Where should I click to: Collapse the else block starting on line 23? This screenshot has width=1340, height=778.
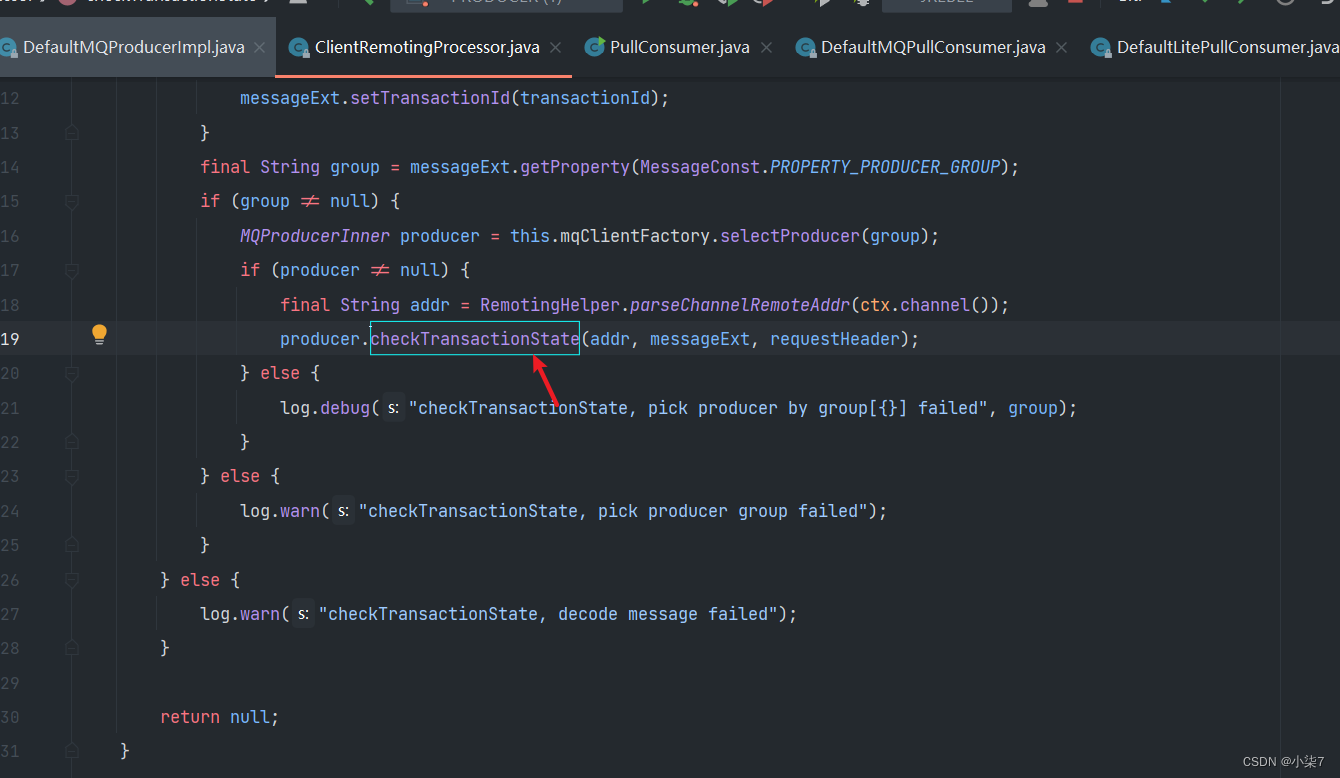71,476
